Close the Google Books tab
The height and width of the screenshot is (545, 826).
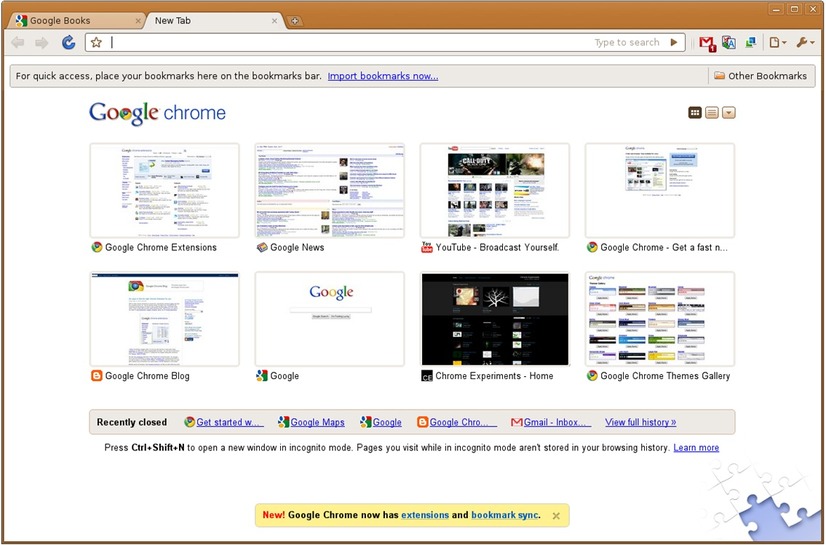coord(138,21)
